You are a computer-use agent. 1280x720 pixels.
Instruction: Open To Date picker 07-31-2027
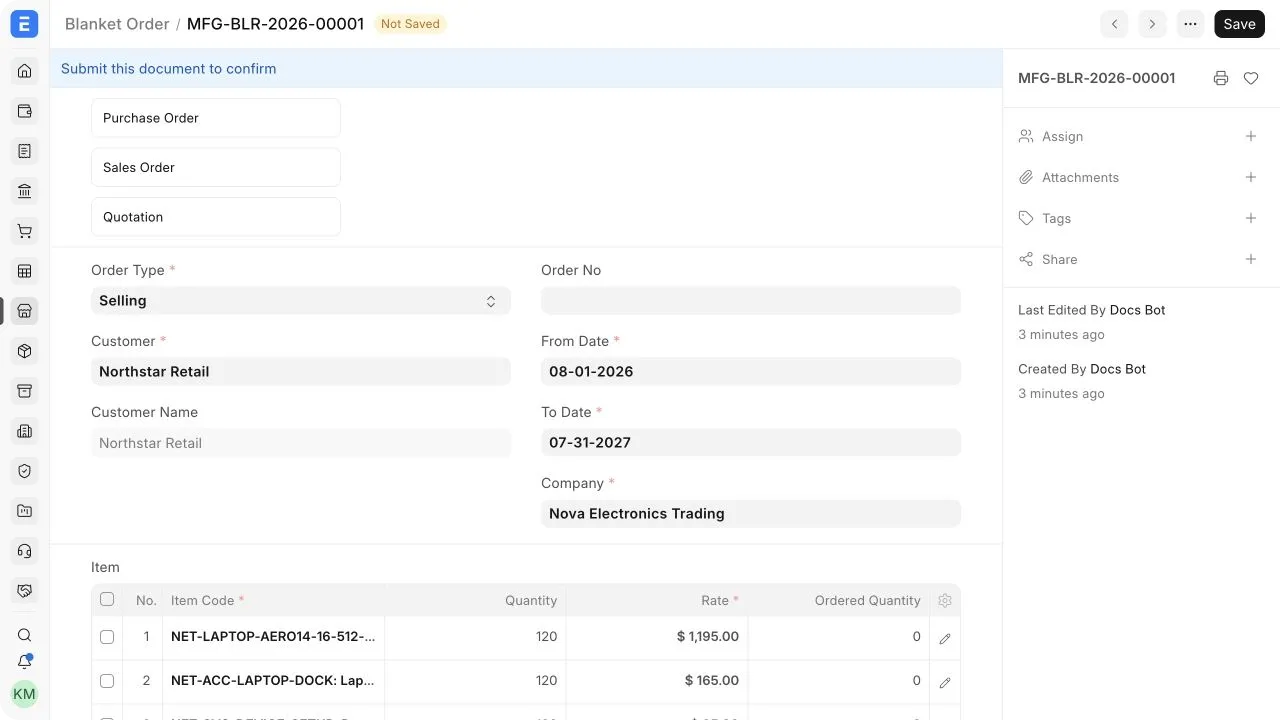(751, 443)
